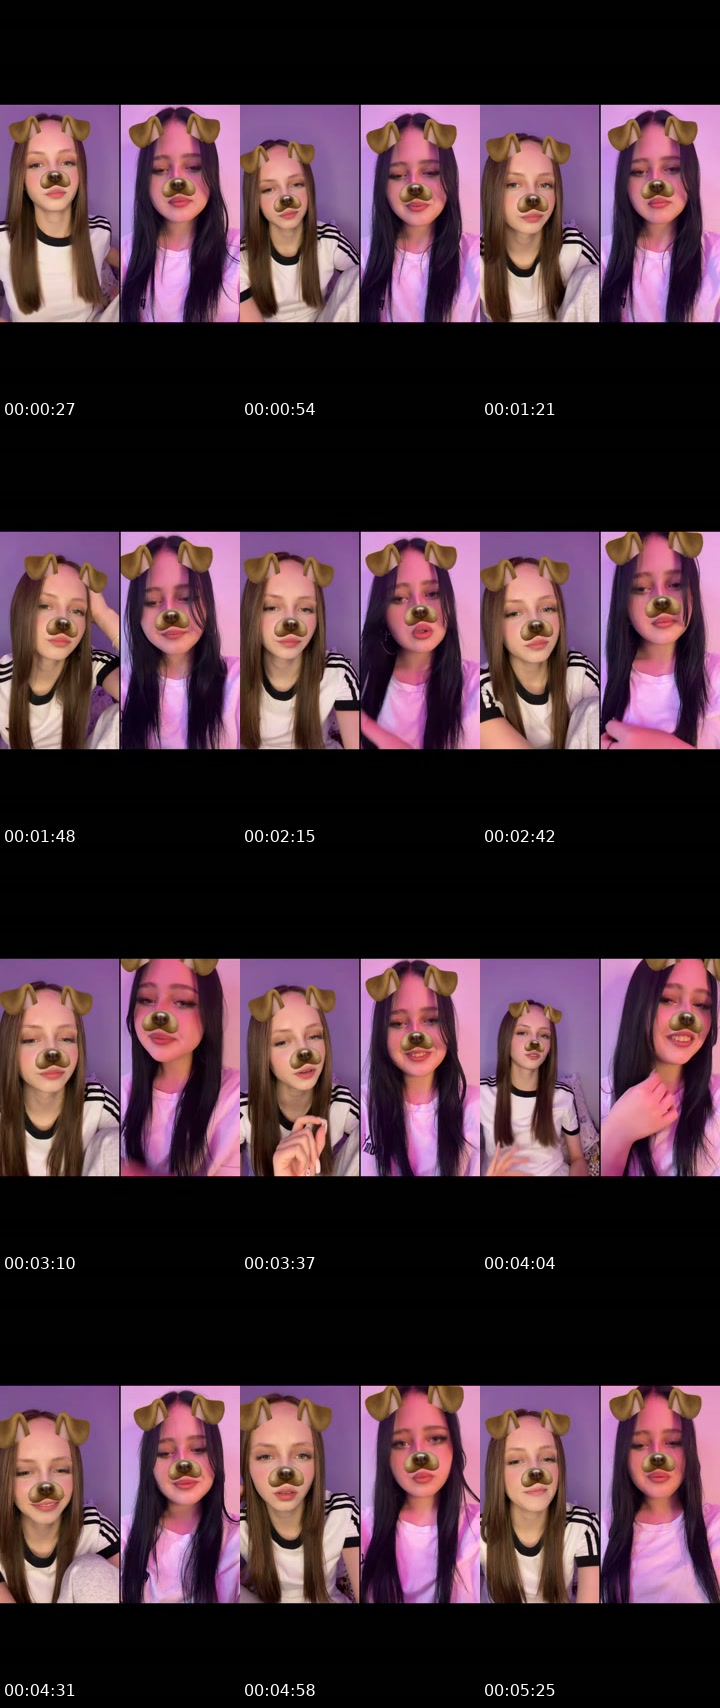Image resolution: width=720 pixels, height=1708 pixels.
Task: Select the frame thumbnail labeled 00:01:48
Action: [x=120, y=640]
